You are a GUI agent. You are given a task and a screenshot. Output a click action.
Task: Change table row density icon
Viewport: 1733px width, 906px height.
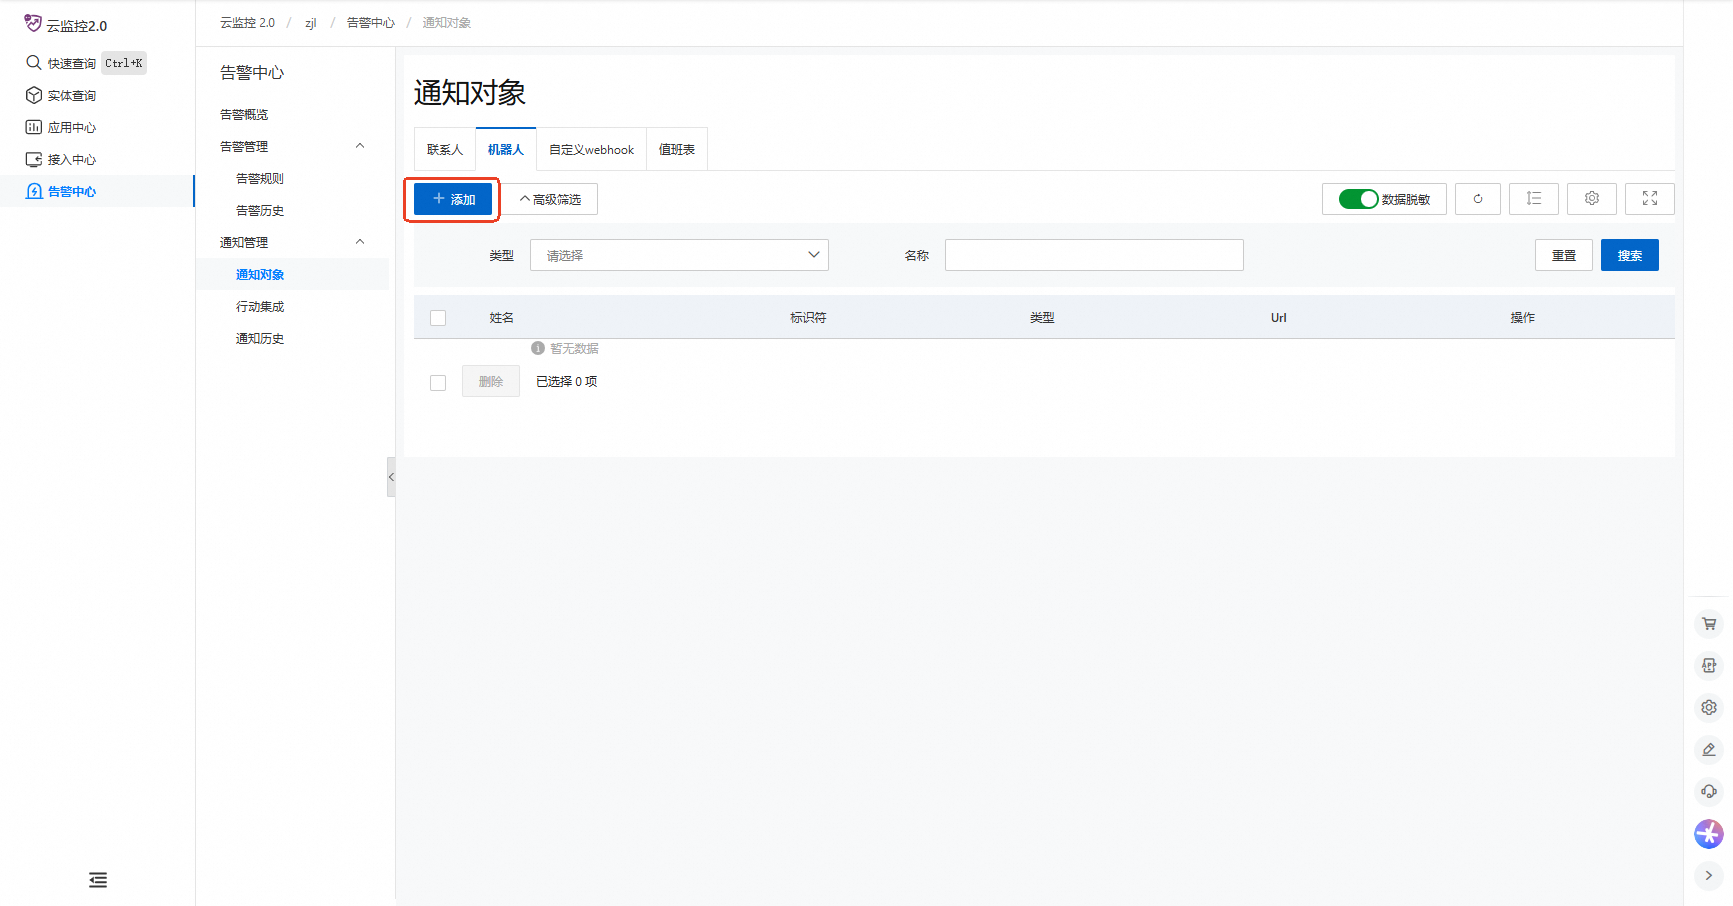click(1534, 199)
